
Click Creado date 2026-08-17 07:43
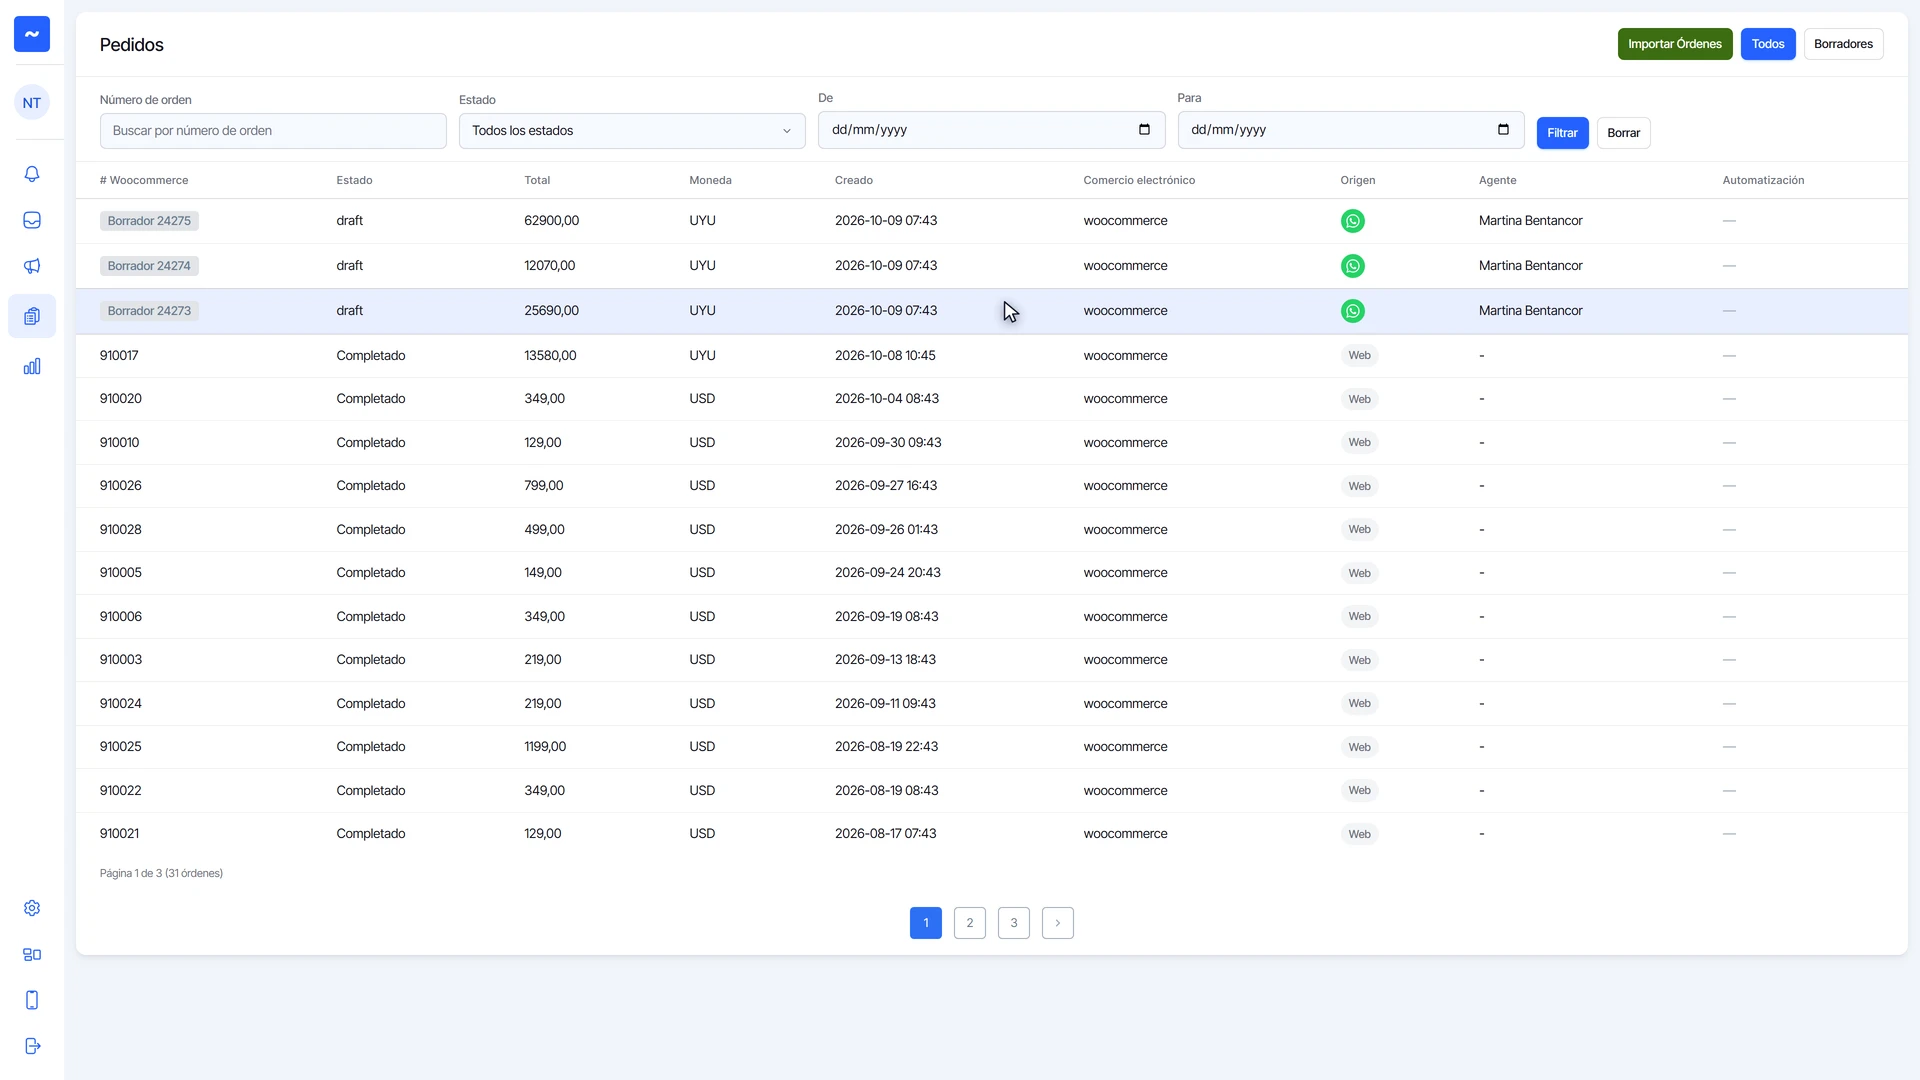pyautogui.click(x=885, y=834)
